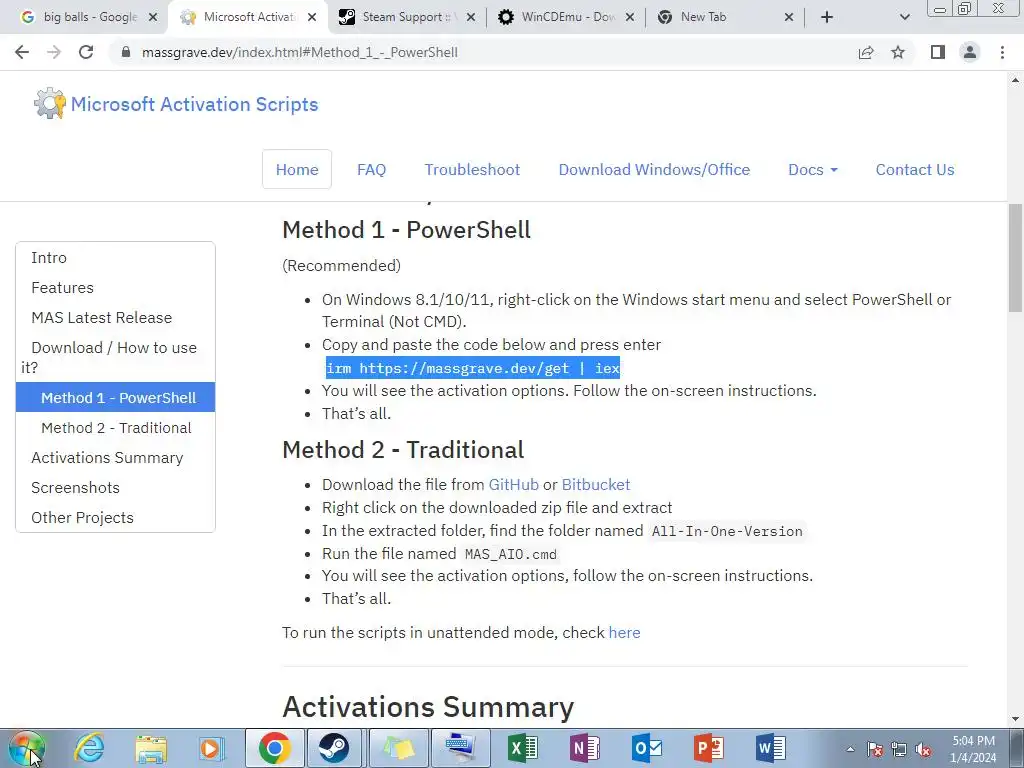Reload the current page
The width and height of the screenshot is (1024, 768).
tap(86, 52)
